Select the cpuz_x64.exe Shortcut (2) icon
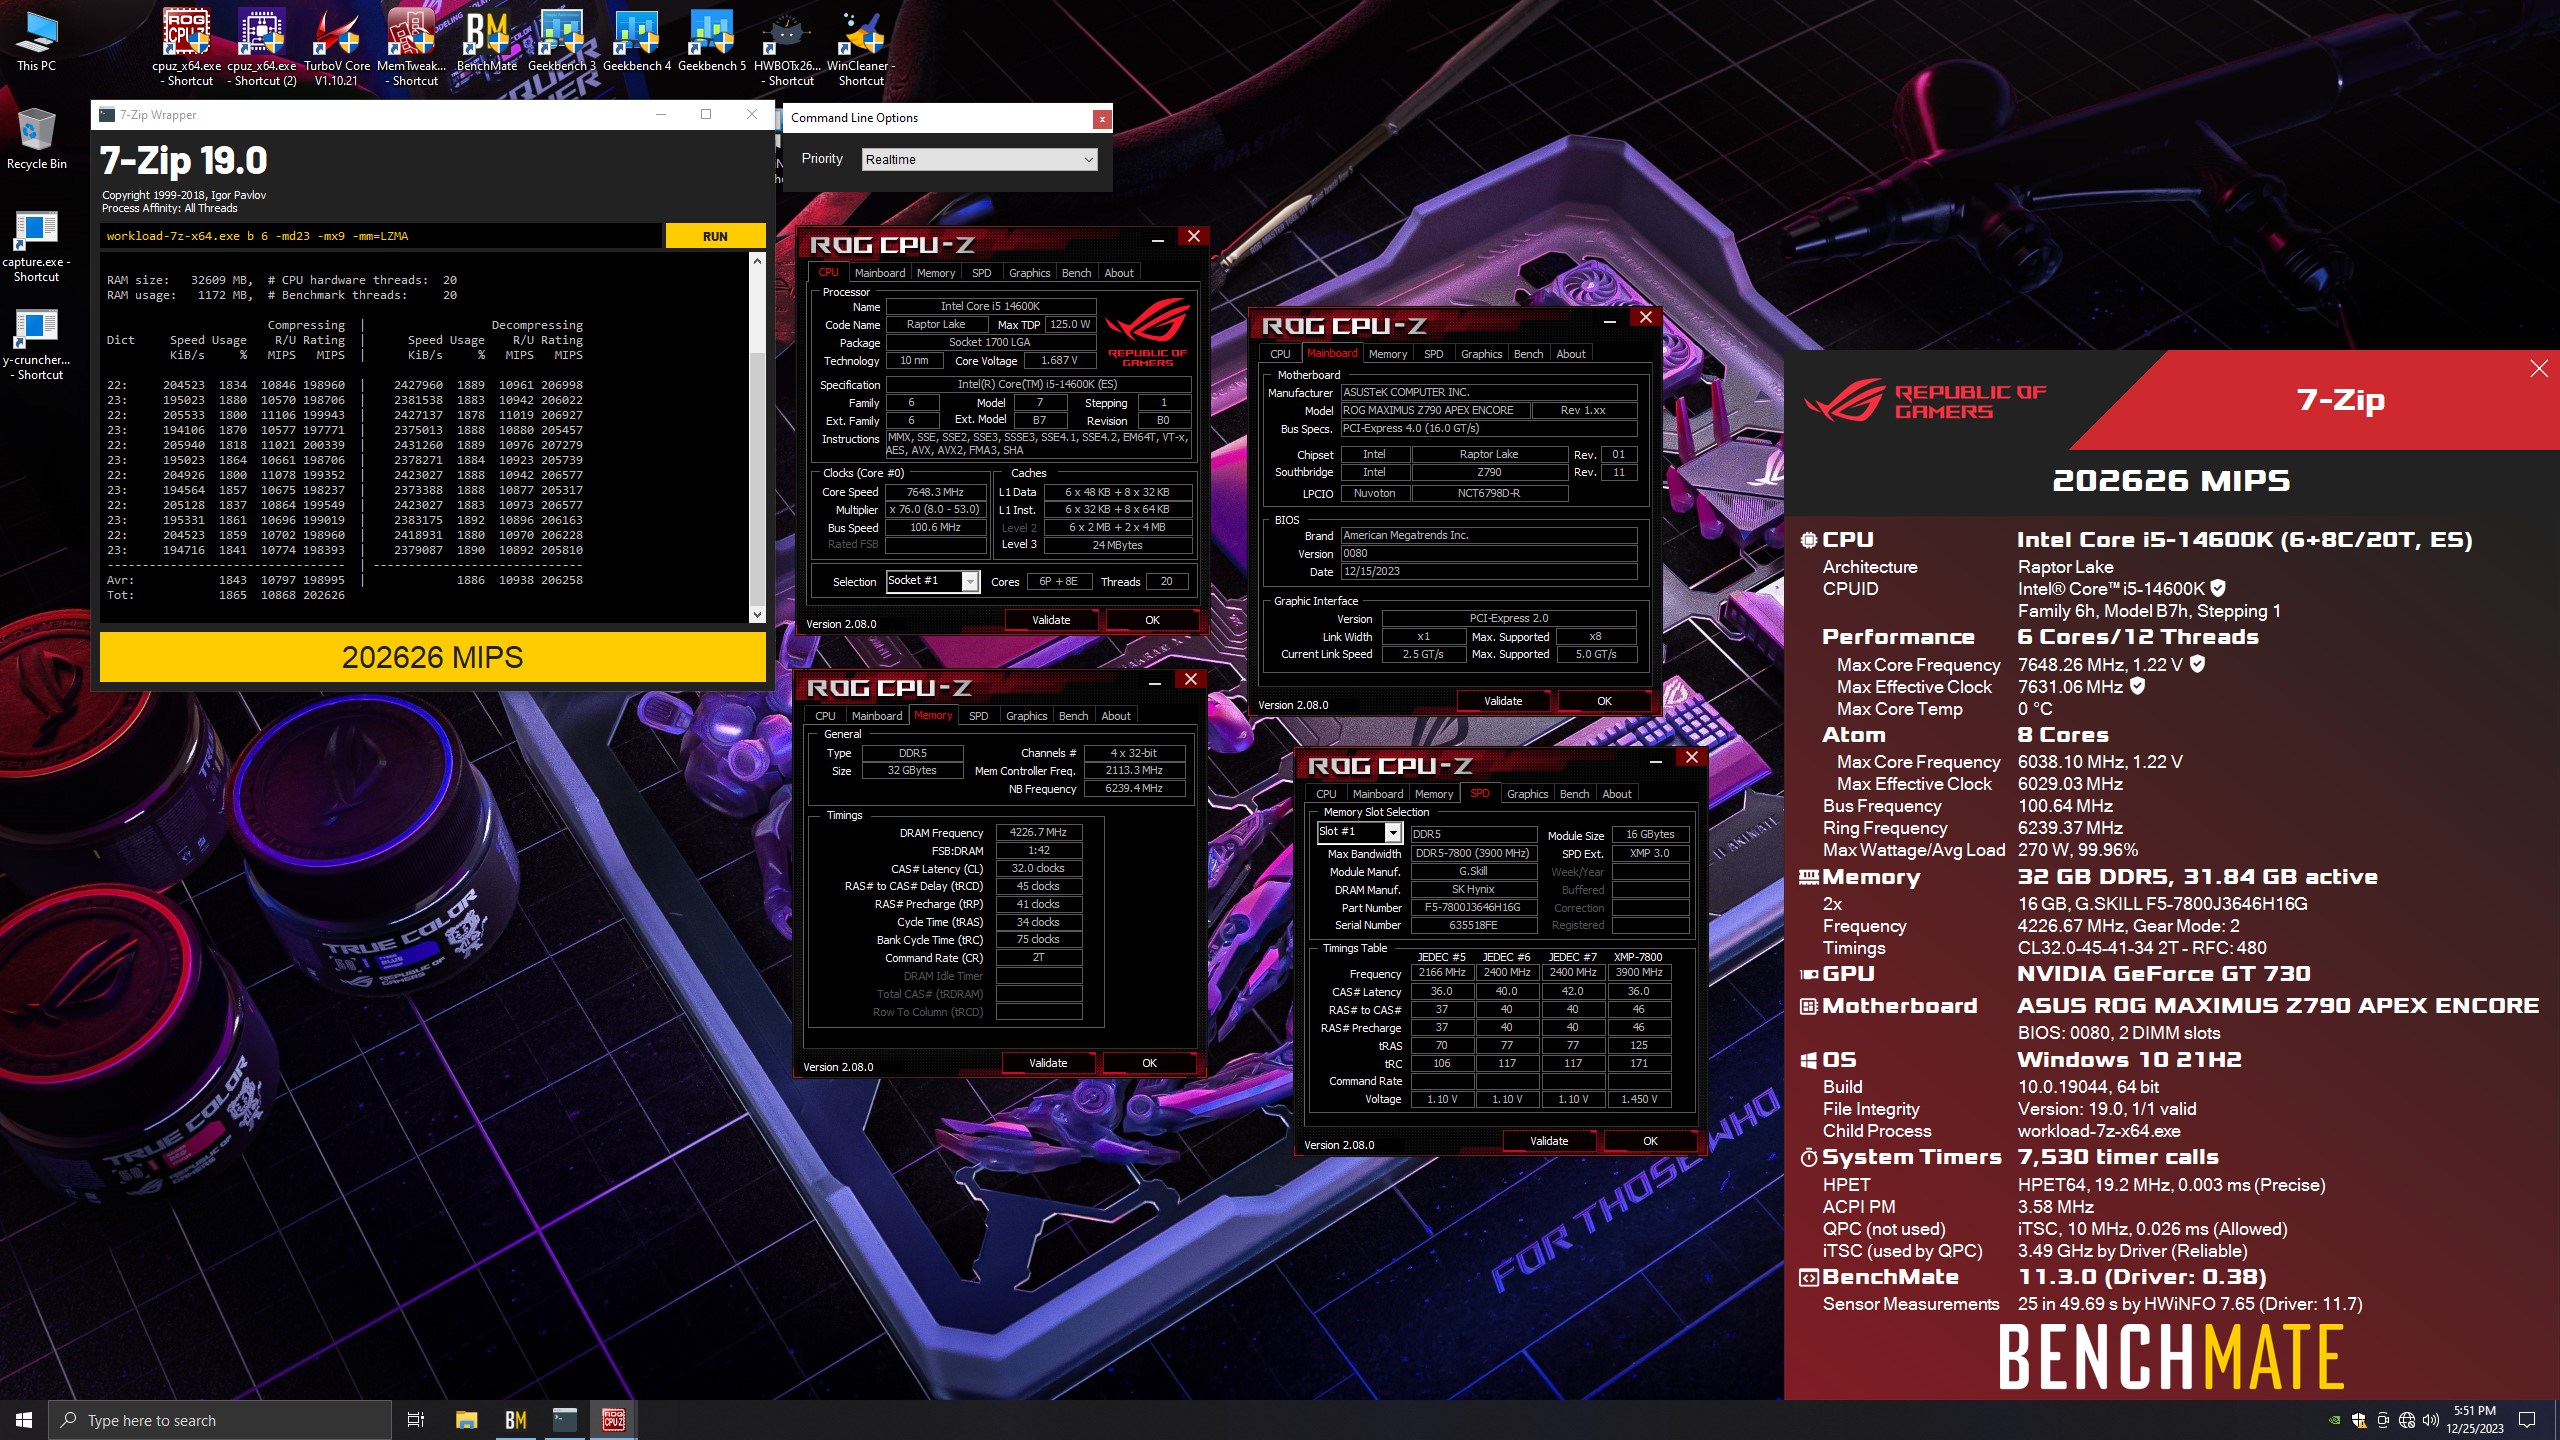The height and width of the screenshot is (1440, 2560). coord(262,47)
